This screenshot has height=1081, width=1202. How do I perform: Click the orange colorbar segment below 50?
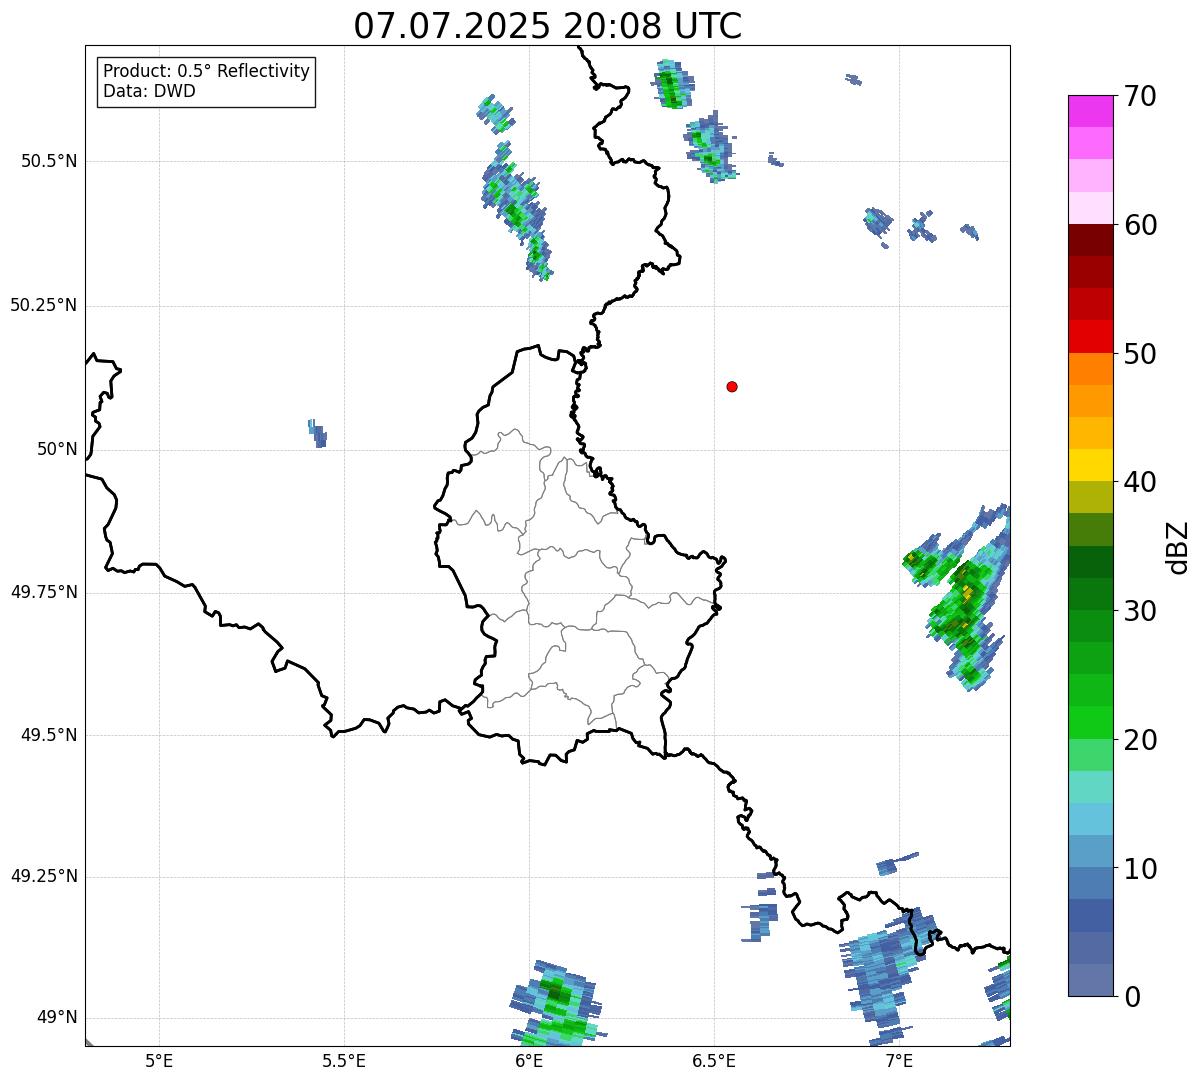coord(1091,369)
